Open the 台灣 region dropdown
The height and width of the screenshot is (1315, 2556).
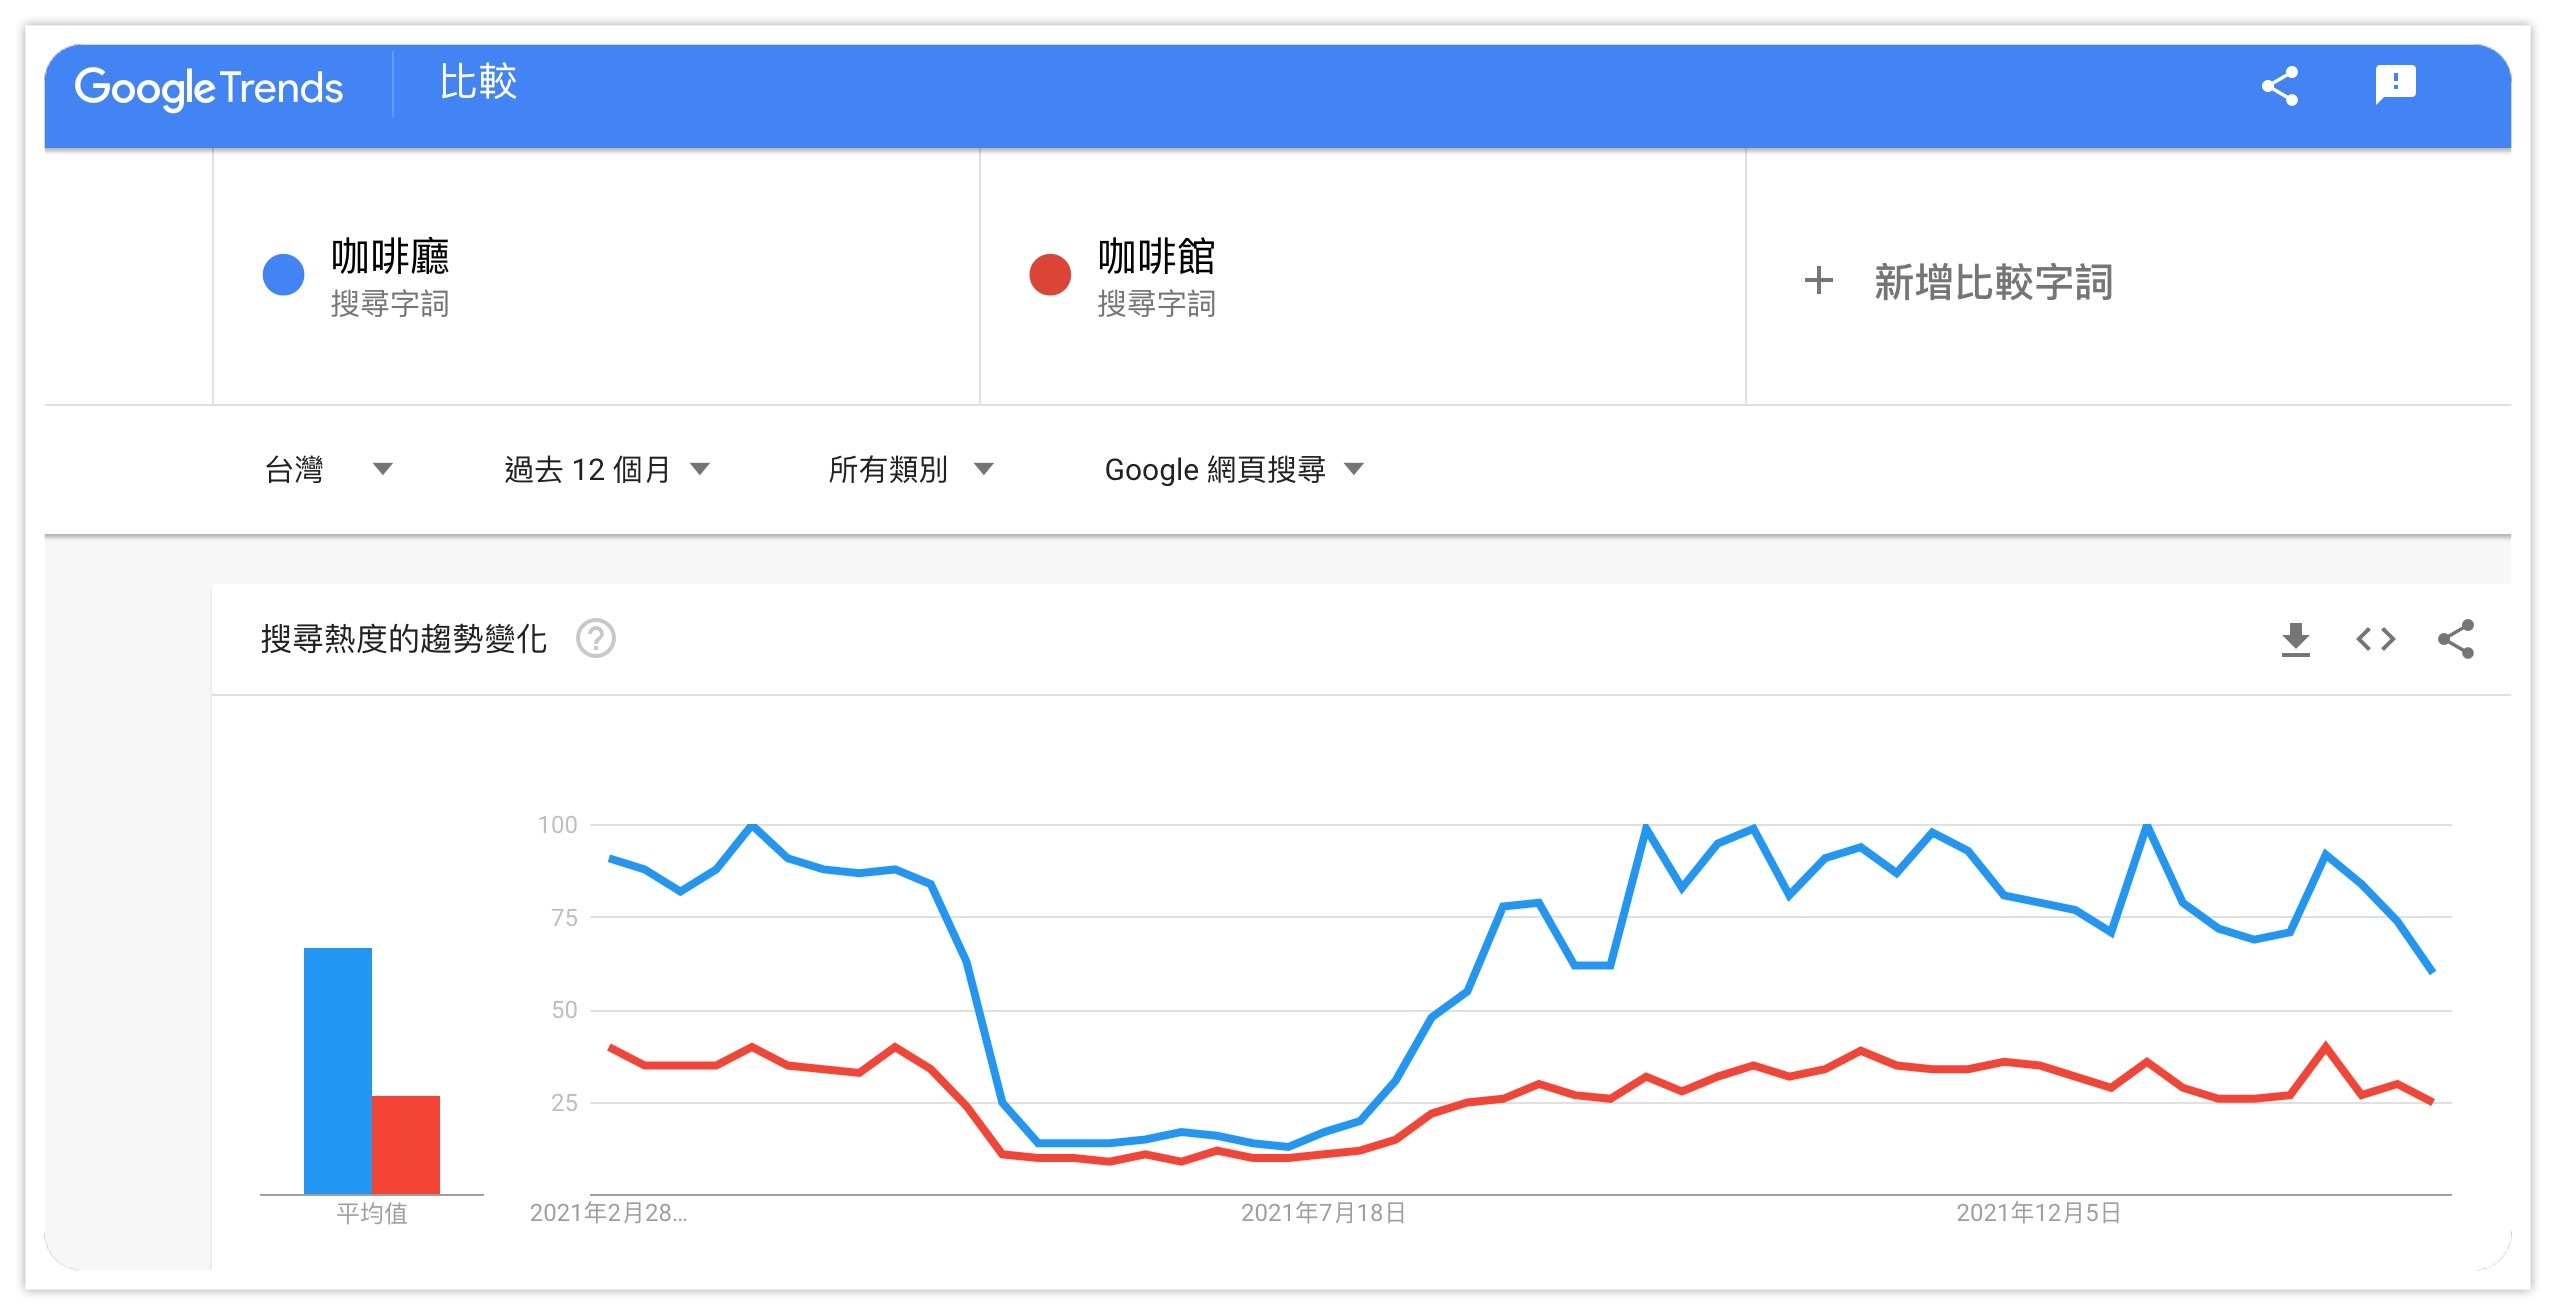click(x=328, y=469)
